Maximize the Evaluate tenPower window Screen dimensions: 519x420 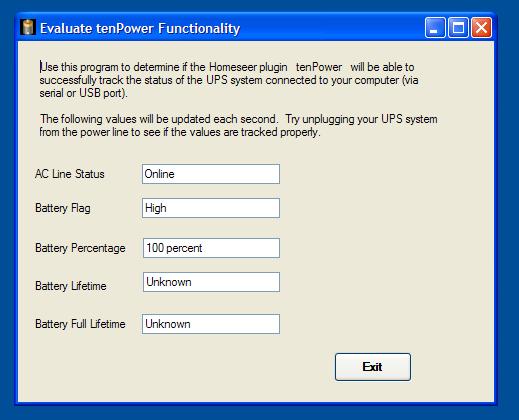pyautogui.click(x=458, y=27)
